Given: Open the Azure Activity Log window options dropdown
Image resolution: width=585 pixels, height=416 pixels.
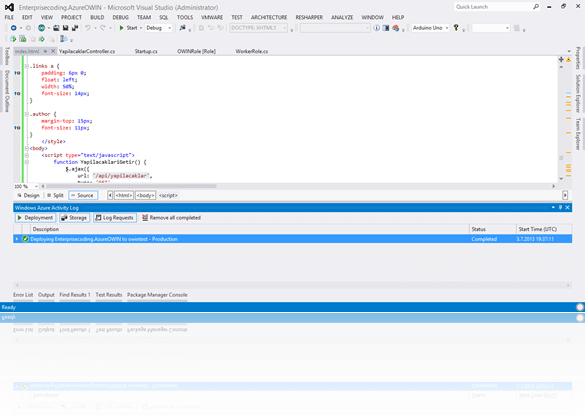Looking at the screenshot, I should [553, 207].
